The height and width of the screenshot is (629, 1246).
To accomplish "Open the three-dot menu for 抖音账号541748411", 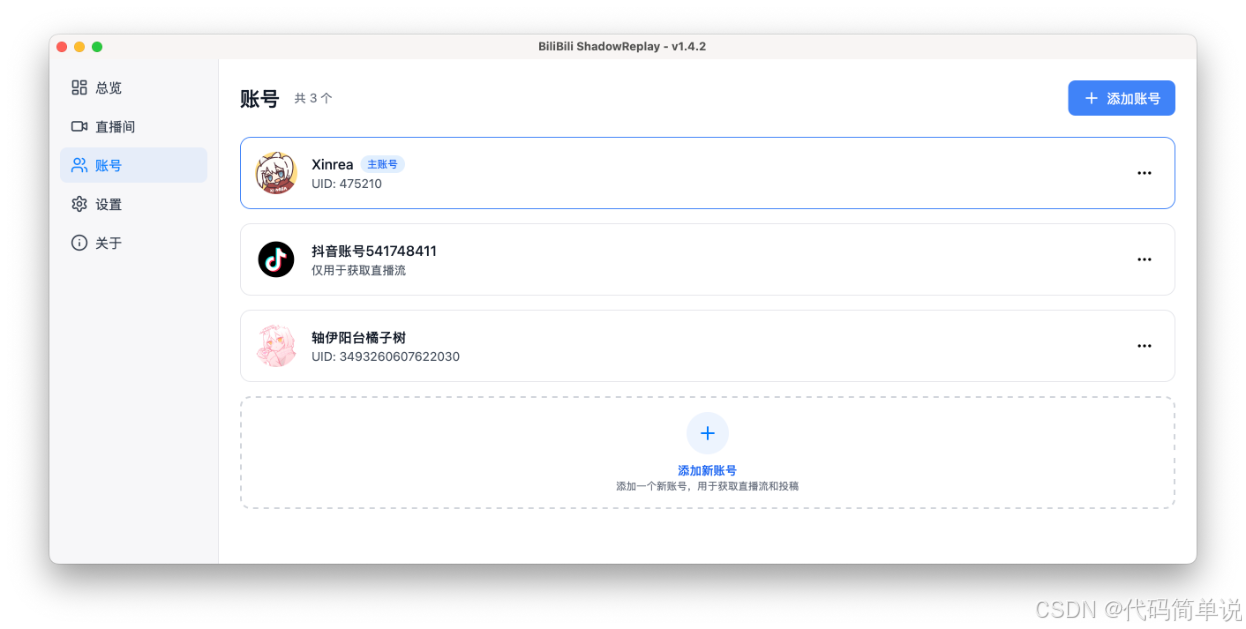I will tap(1144, 259).
